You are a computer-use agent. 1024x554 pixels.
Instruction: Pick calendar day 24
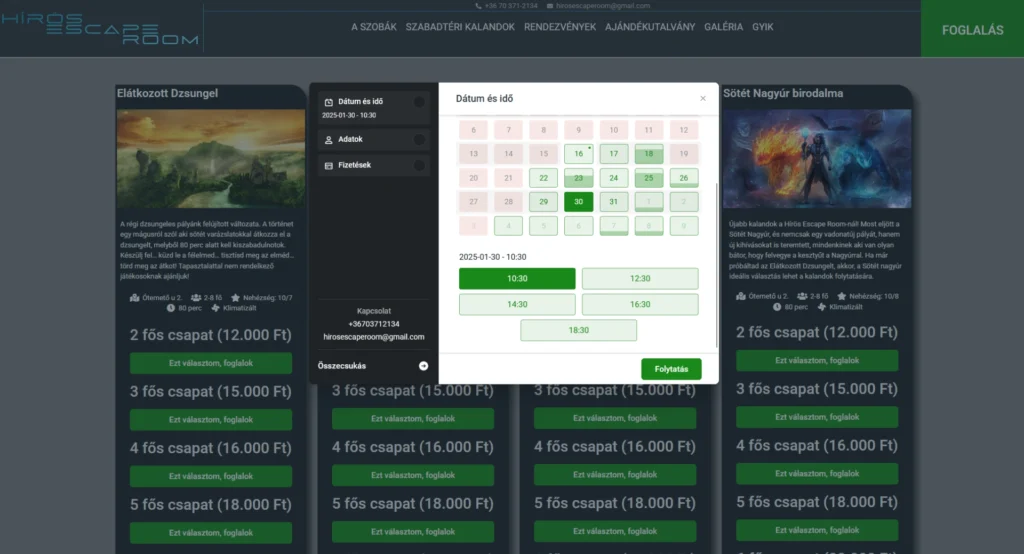pyautogui.click(x=613, y=178)
